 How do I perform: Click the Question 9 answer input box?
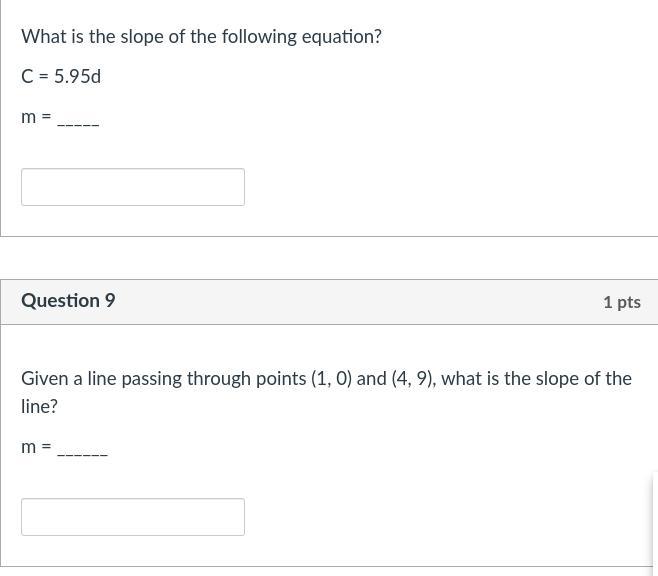pos(132,517)
